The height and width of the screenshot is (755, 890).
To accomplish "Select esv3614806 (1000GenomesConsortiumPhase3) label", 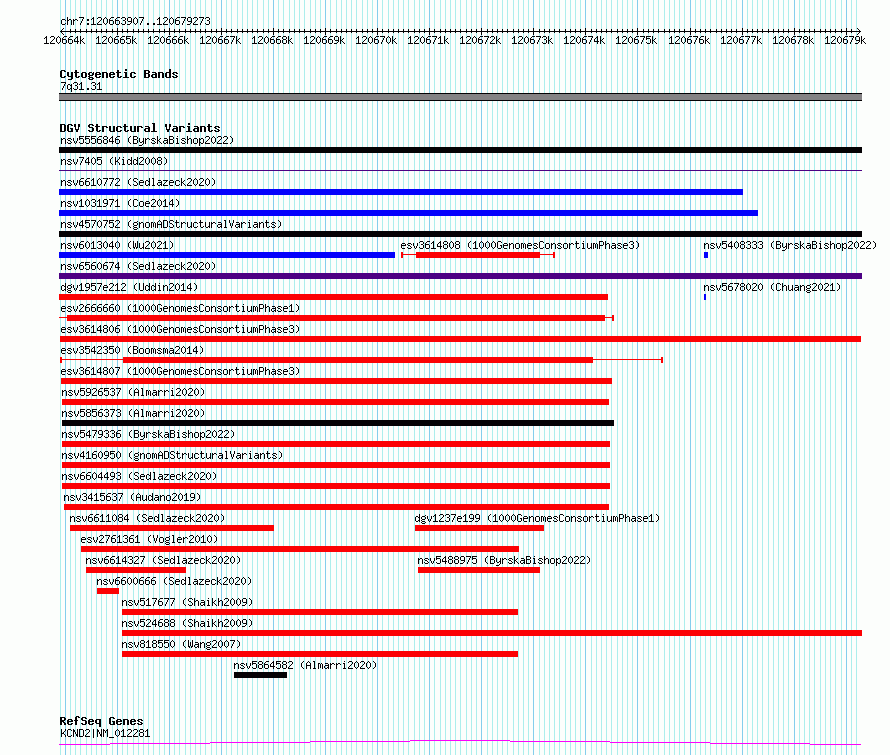I will click(180, 329).
